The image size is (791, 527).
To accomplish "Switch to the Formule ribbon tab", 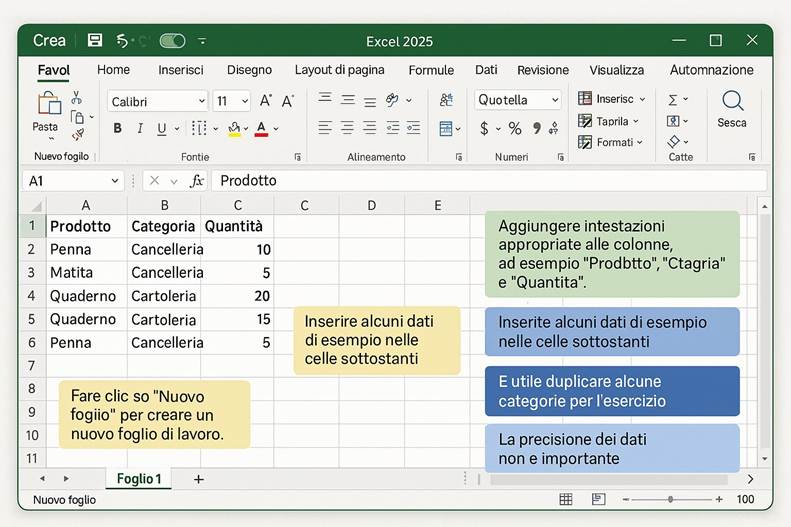I will (431, 70).
